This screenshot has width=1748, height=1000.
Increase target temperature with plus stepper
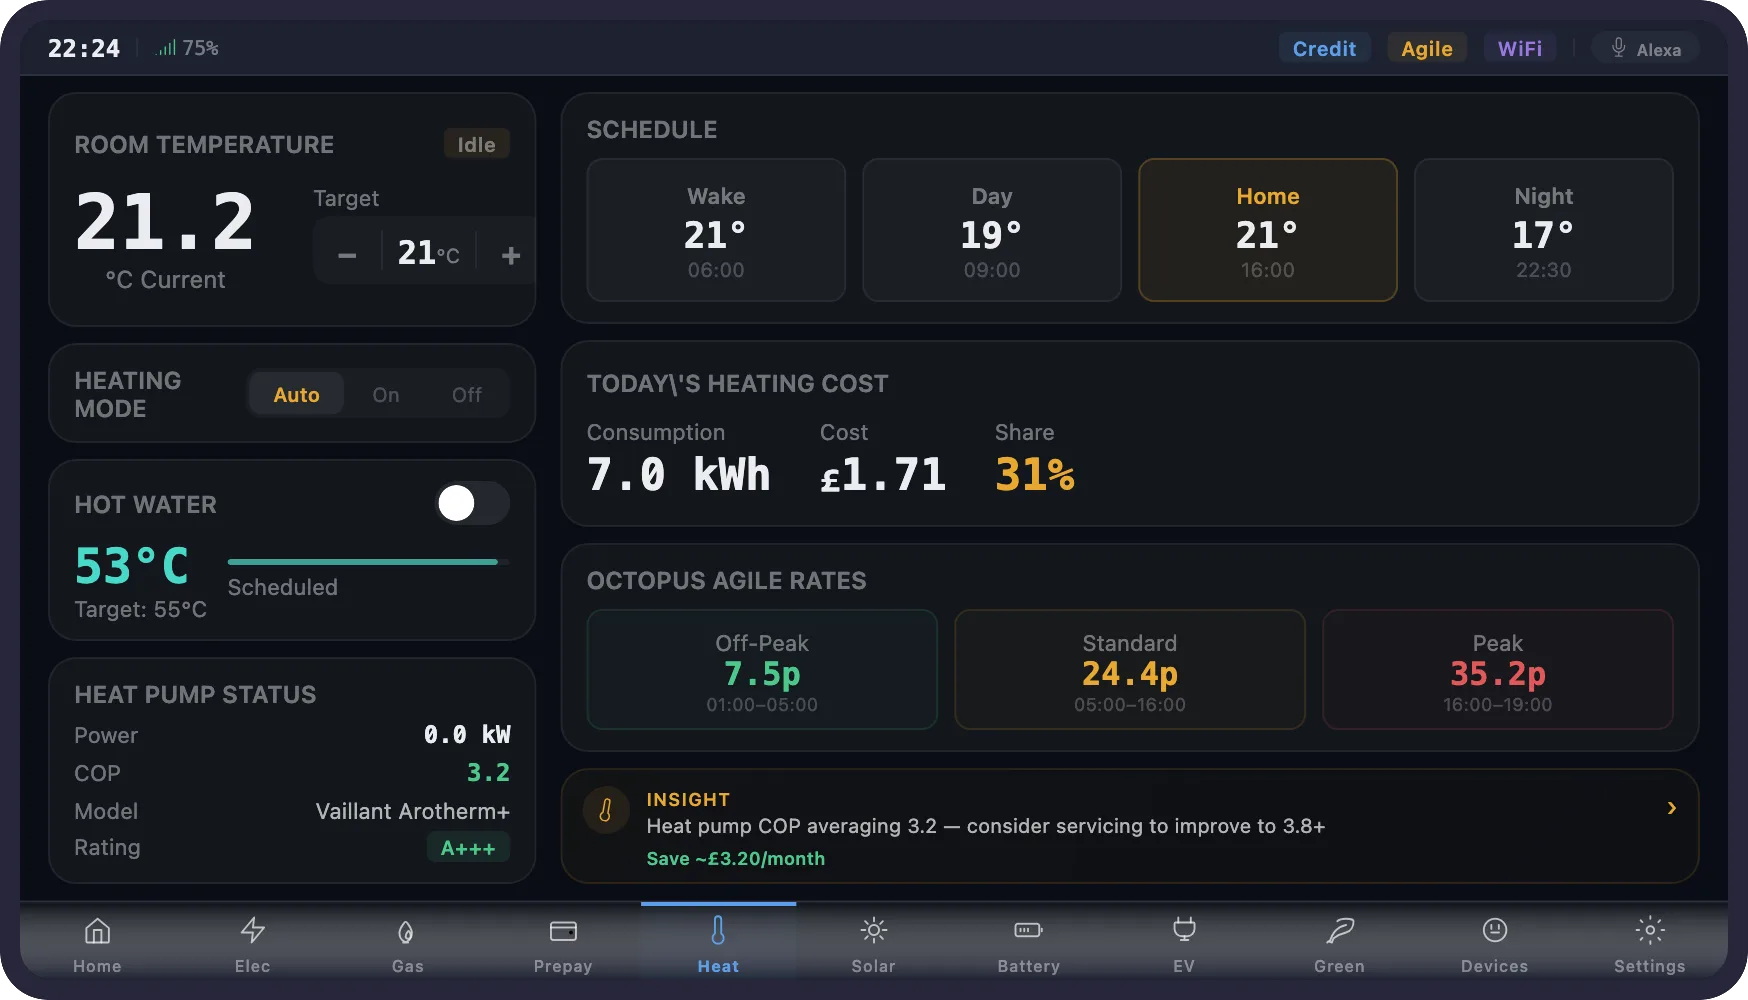[x=510, y=254]
